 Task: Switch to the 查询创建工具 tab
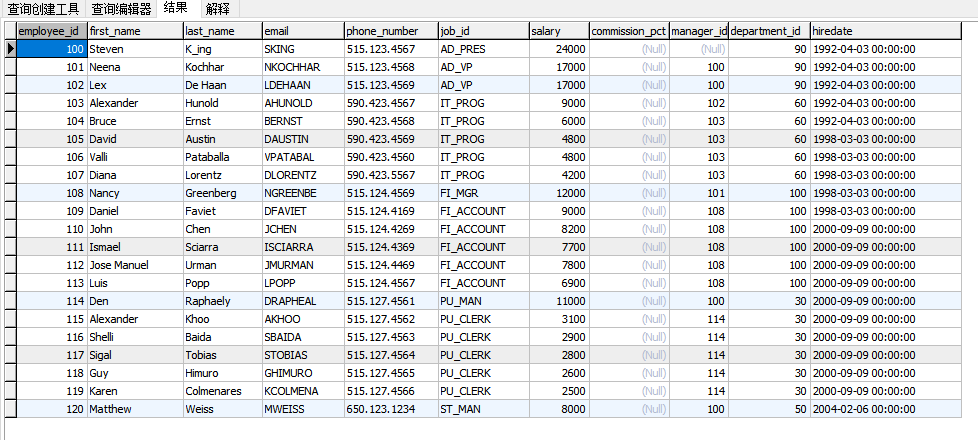coord(43,9)
